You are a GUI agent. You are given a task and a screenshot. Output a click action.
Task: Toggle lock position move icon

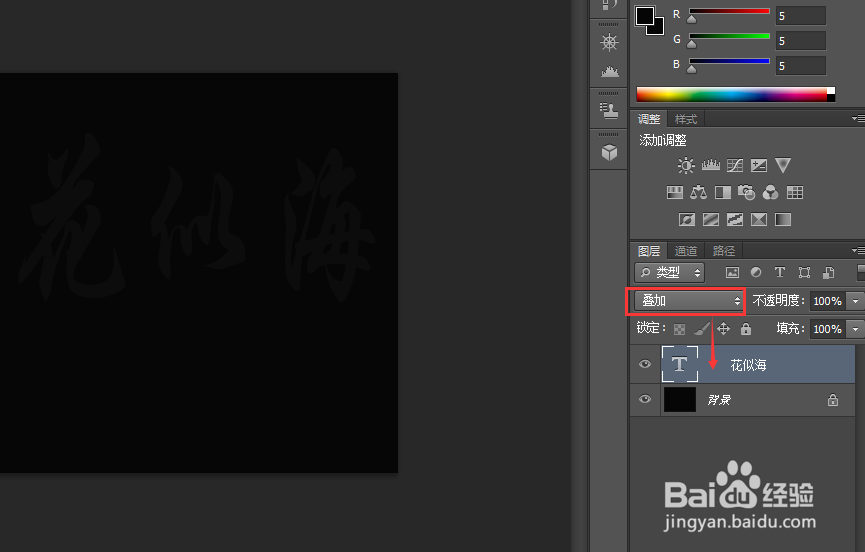[723, 329]
